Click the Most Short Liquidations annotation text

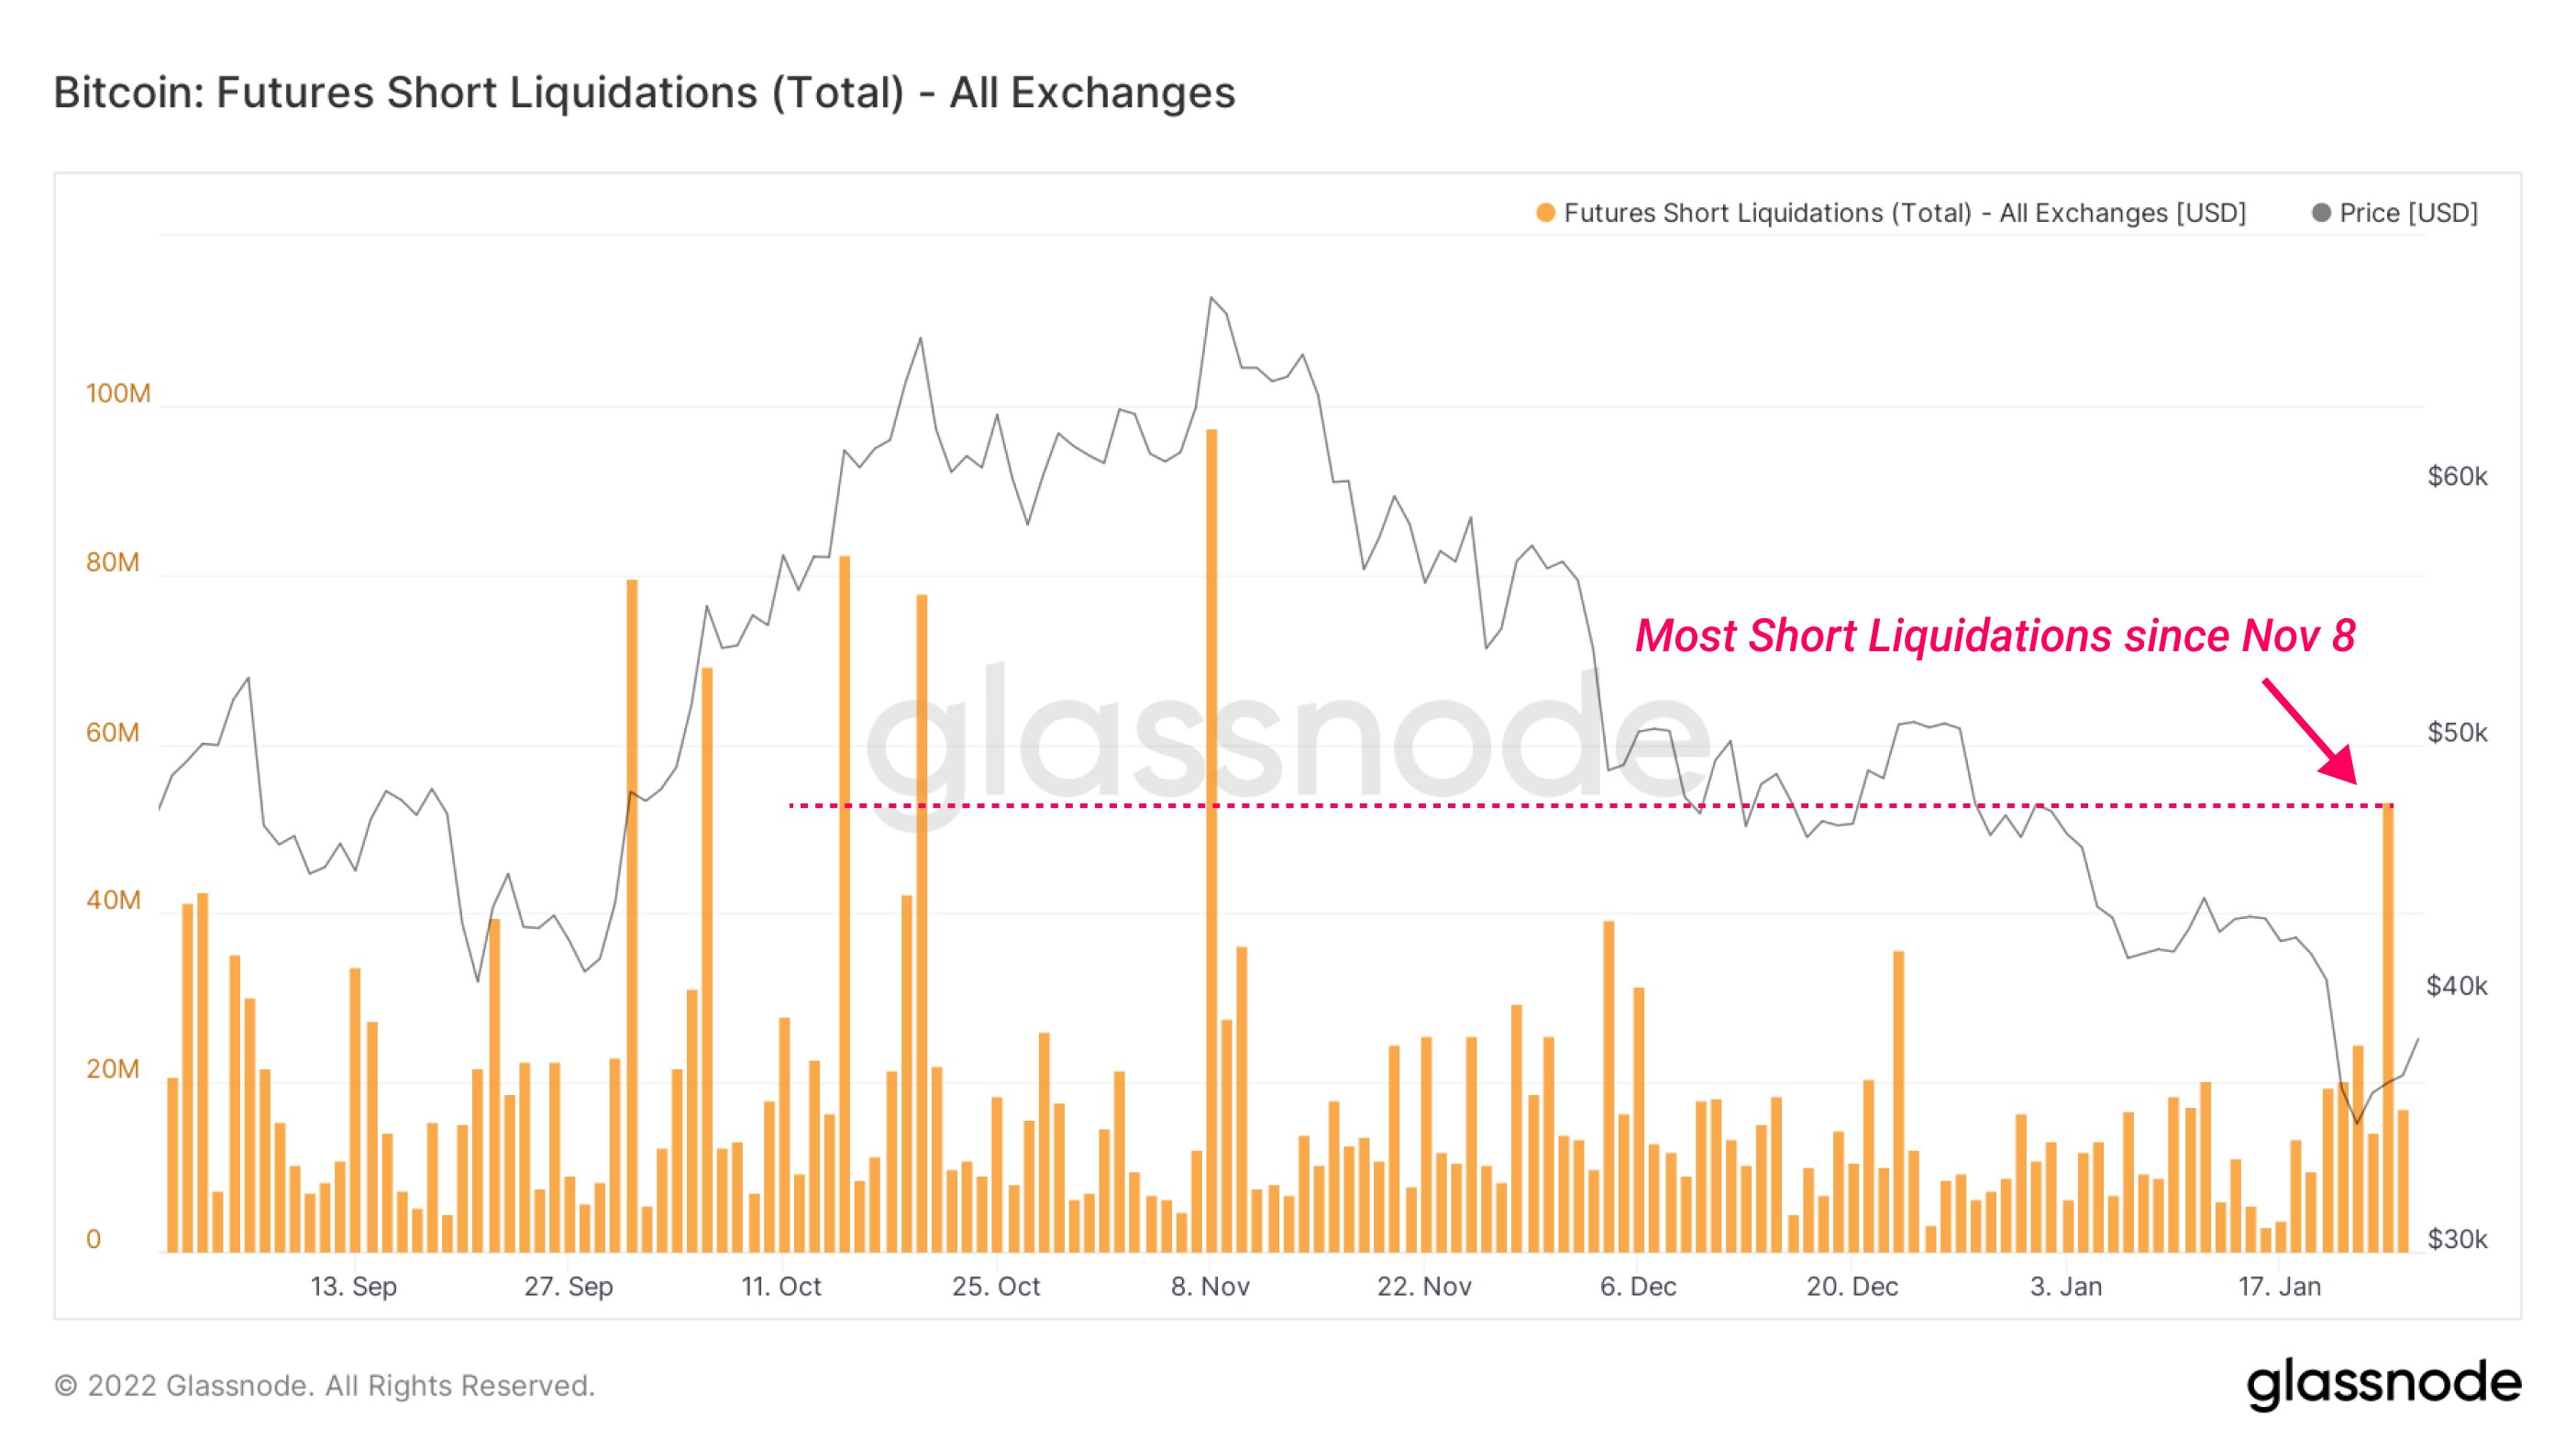pos(1995,636)
